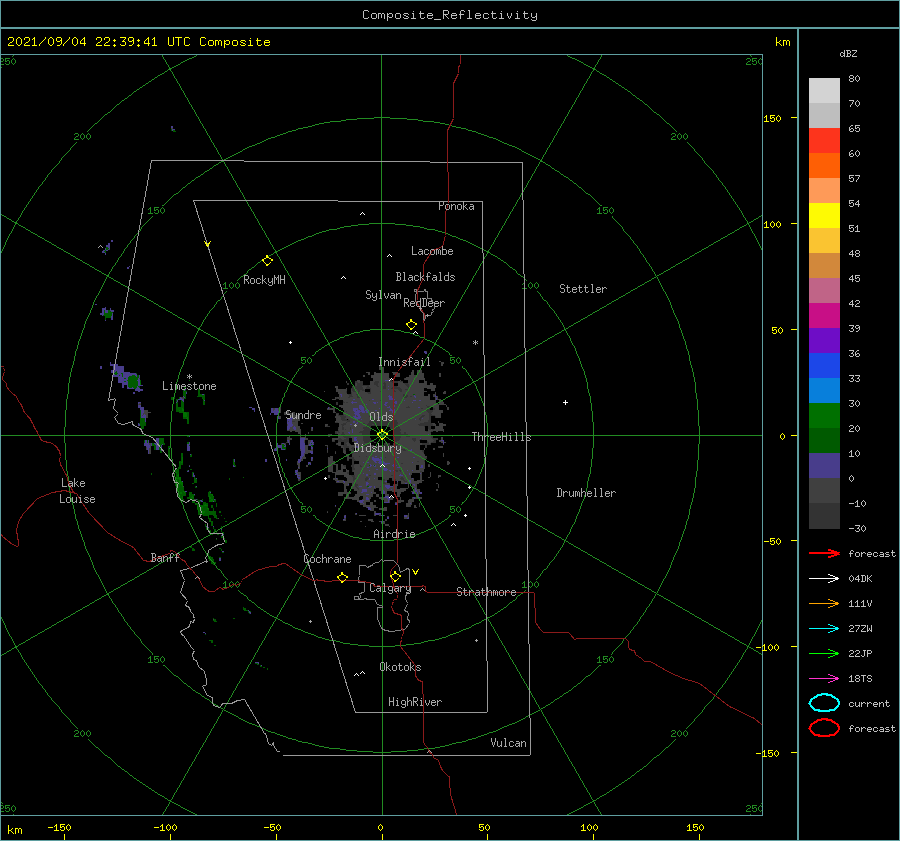The image size is (900, 841).
Task: Click the Vulcan town label
Action: (508, 743)
